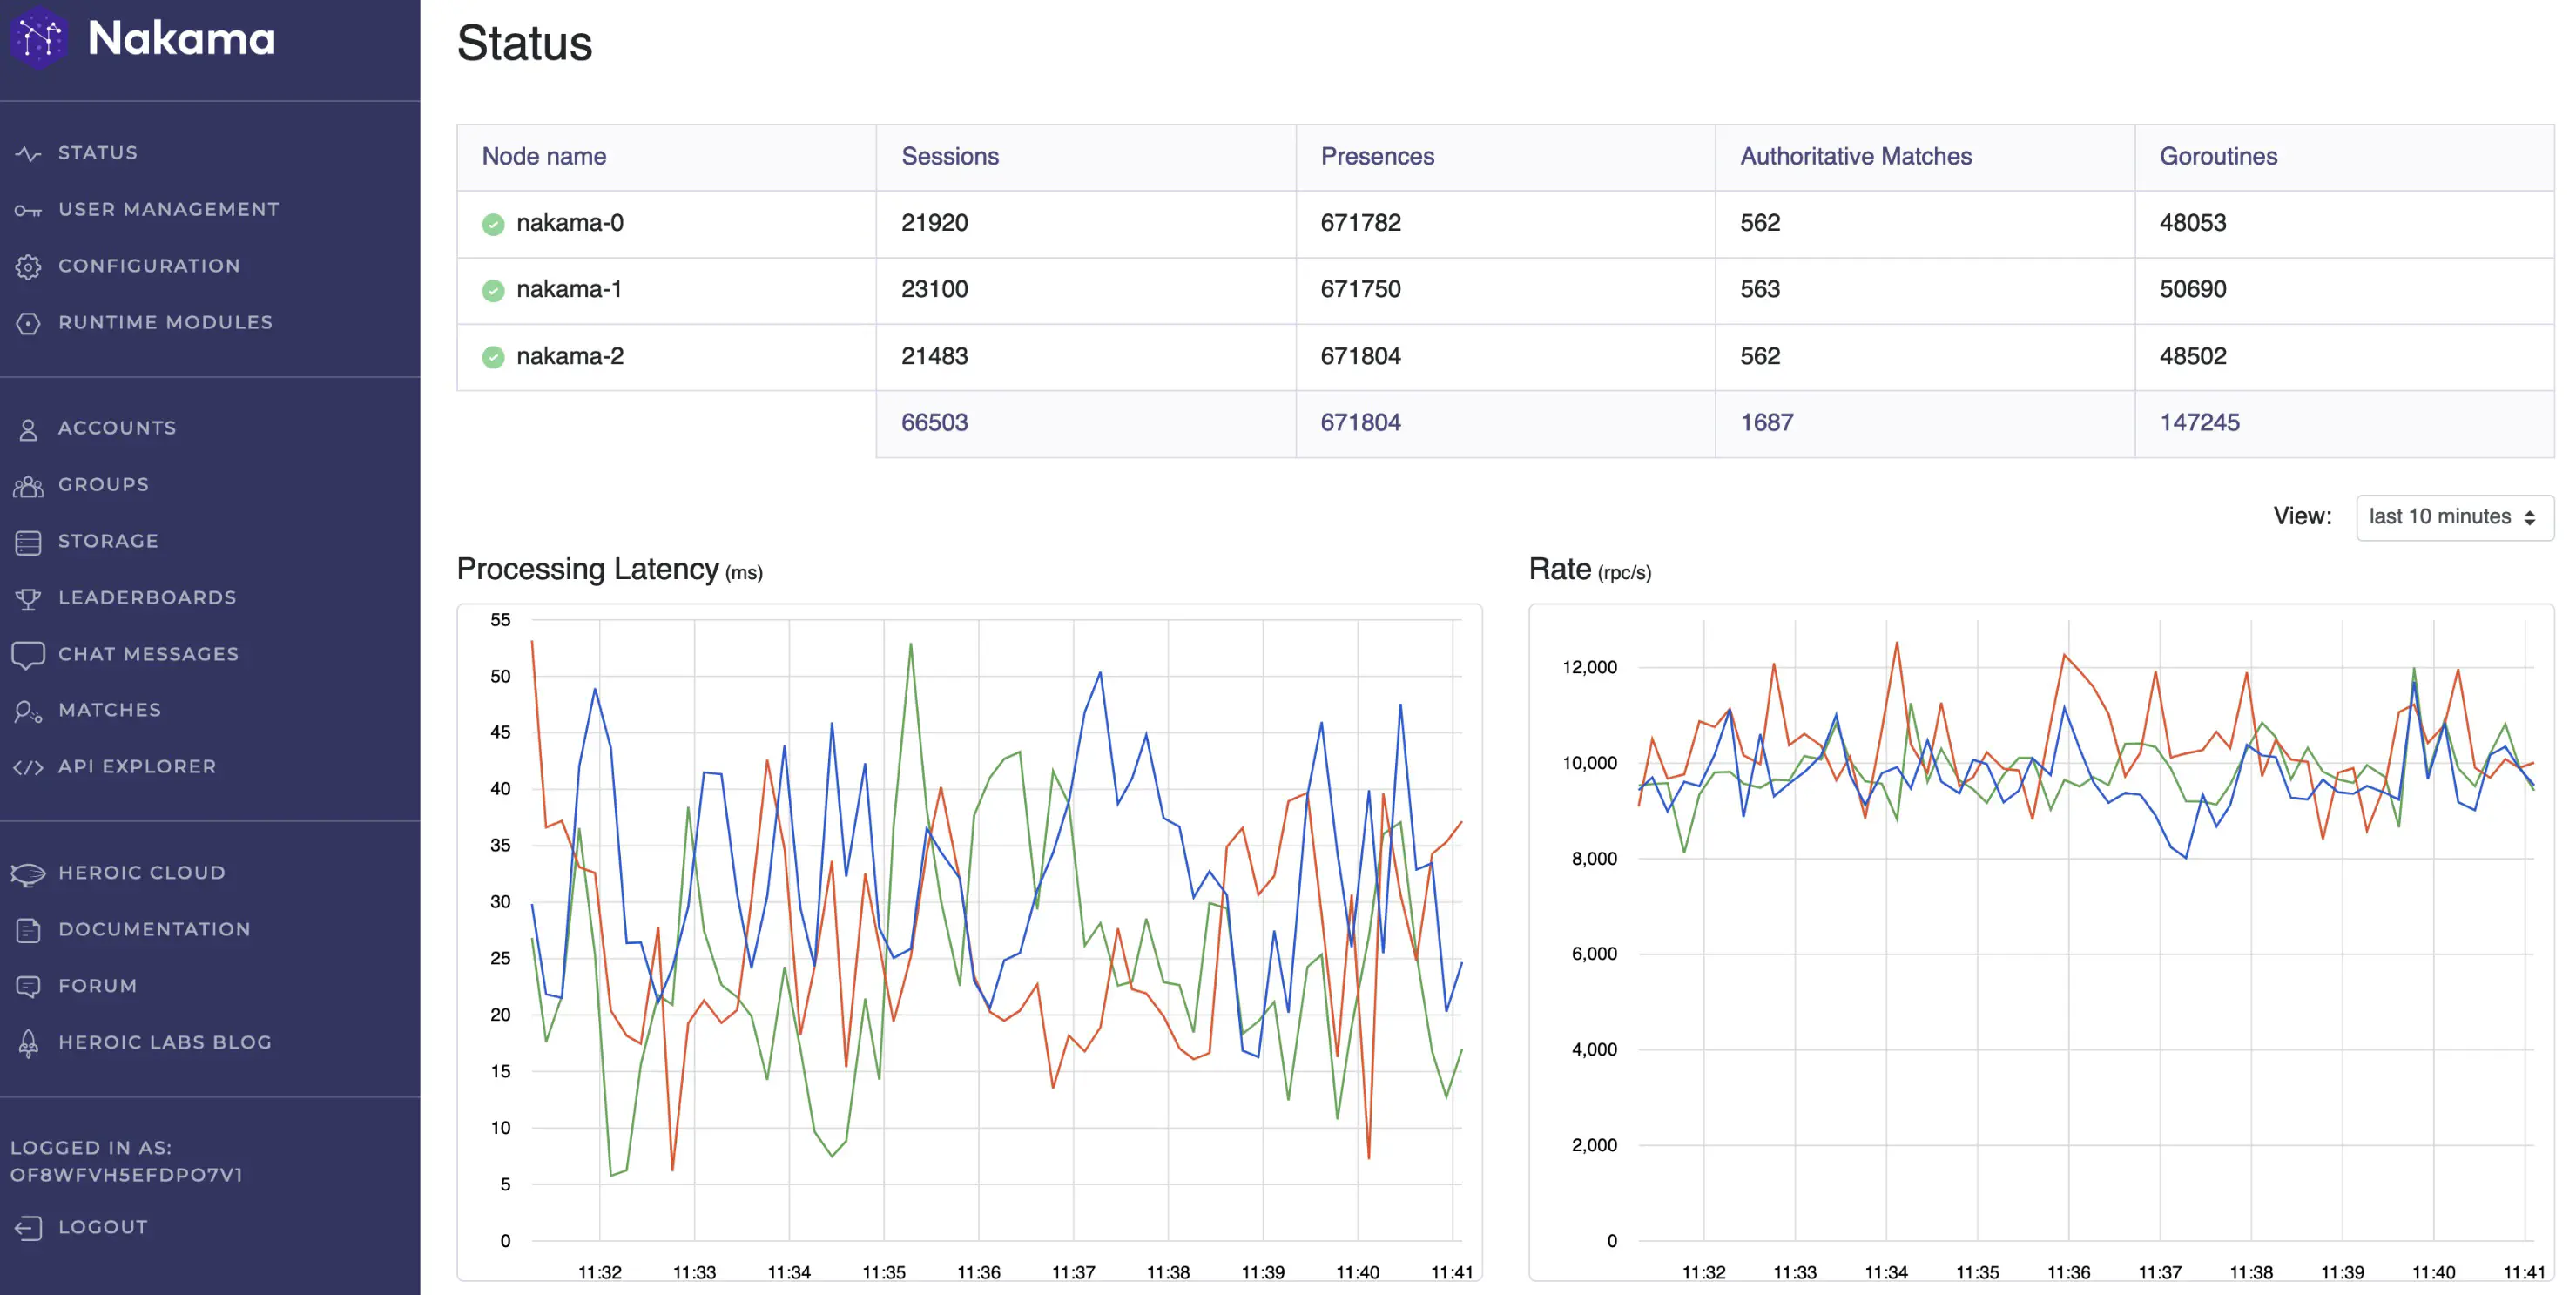Viewport: 2576px width, 1295px height.
Task: Click the sessions value 21920
Action: 934,223
